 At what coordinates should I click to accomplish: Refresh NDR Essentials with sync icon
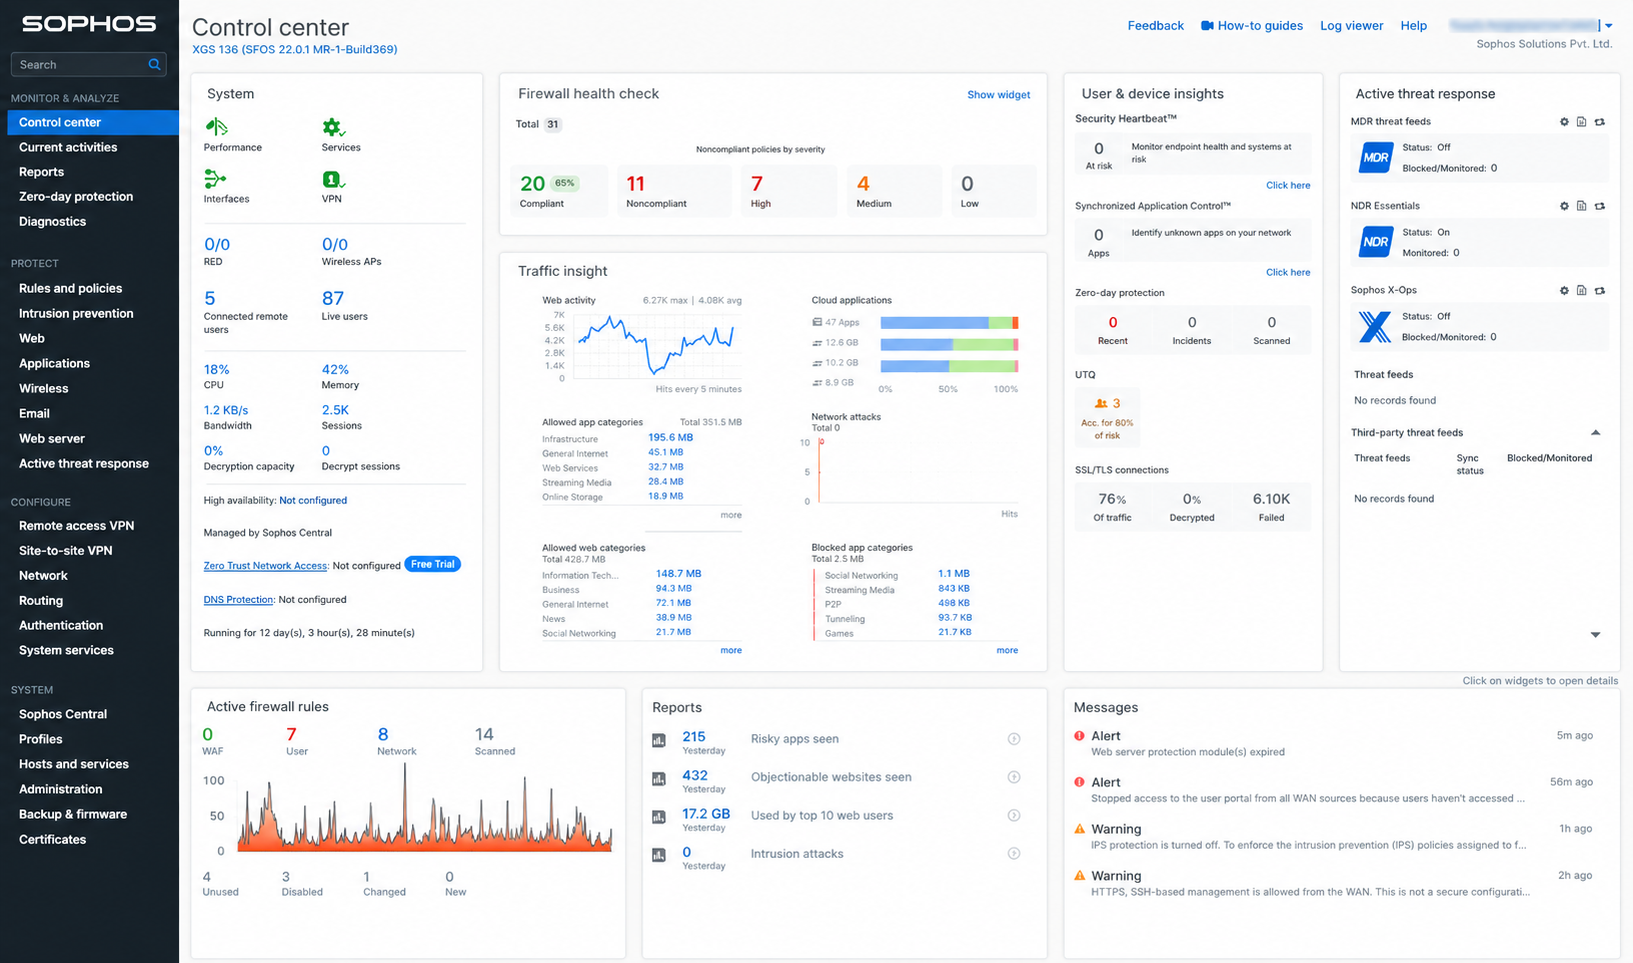[x=1599, y=206]
